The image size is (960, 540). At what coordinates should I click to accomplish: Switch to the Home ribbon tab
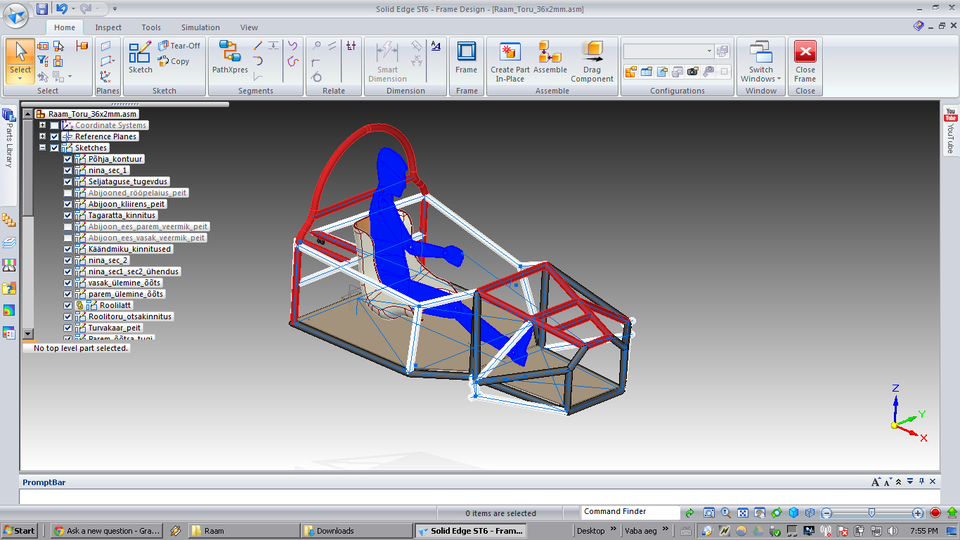tap(64, 27)
